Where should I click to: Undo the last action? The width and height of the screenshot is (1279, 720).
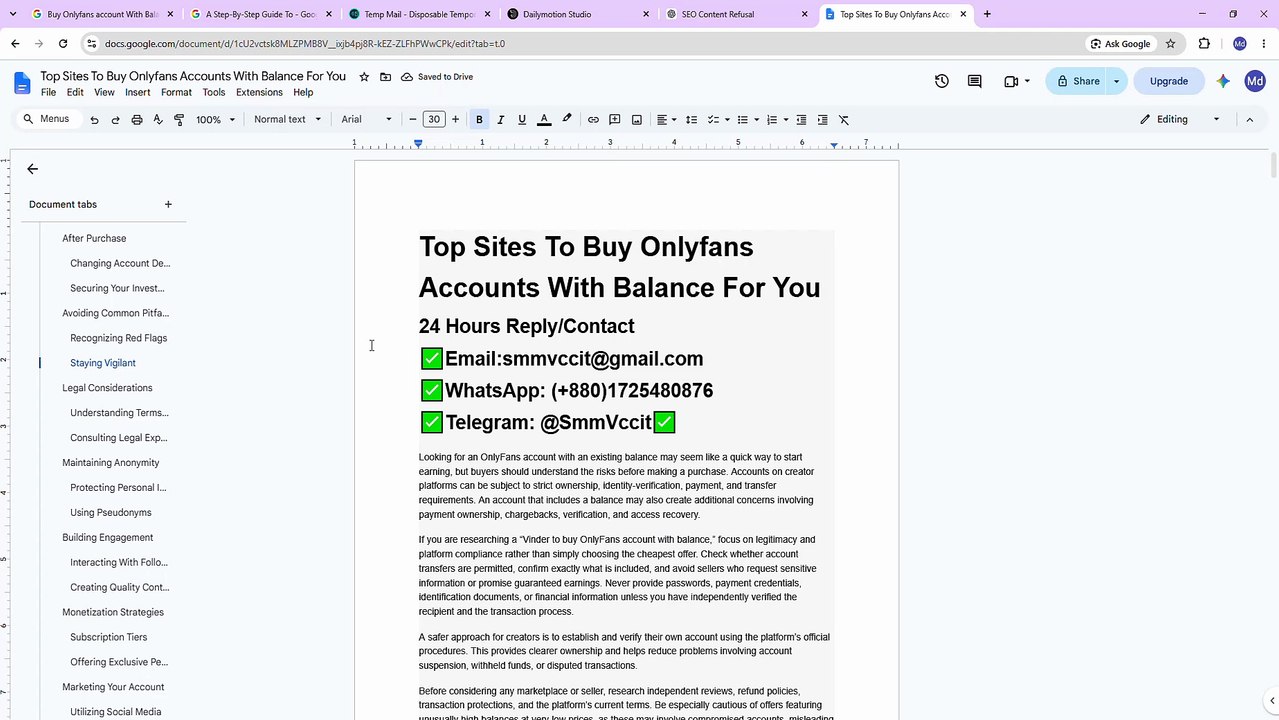(x=94, y=119)
